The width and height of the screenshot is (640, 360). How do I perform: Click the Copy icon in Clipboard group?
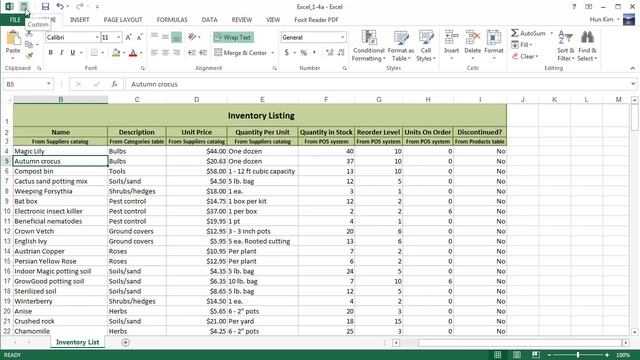click(29, 44)
